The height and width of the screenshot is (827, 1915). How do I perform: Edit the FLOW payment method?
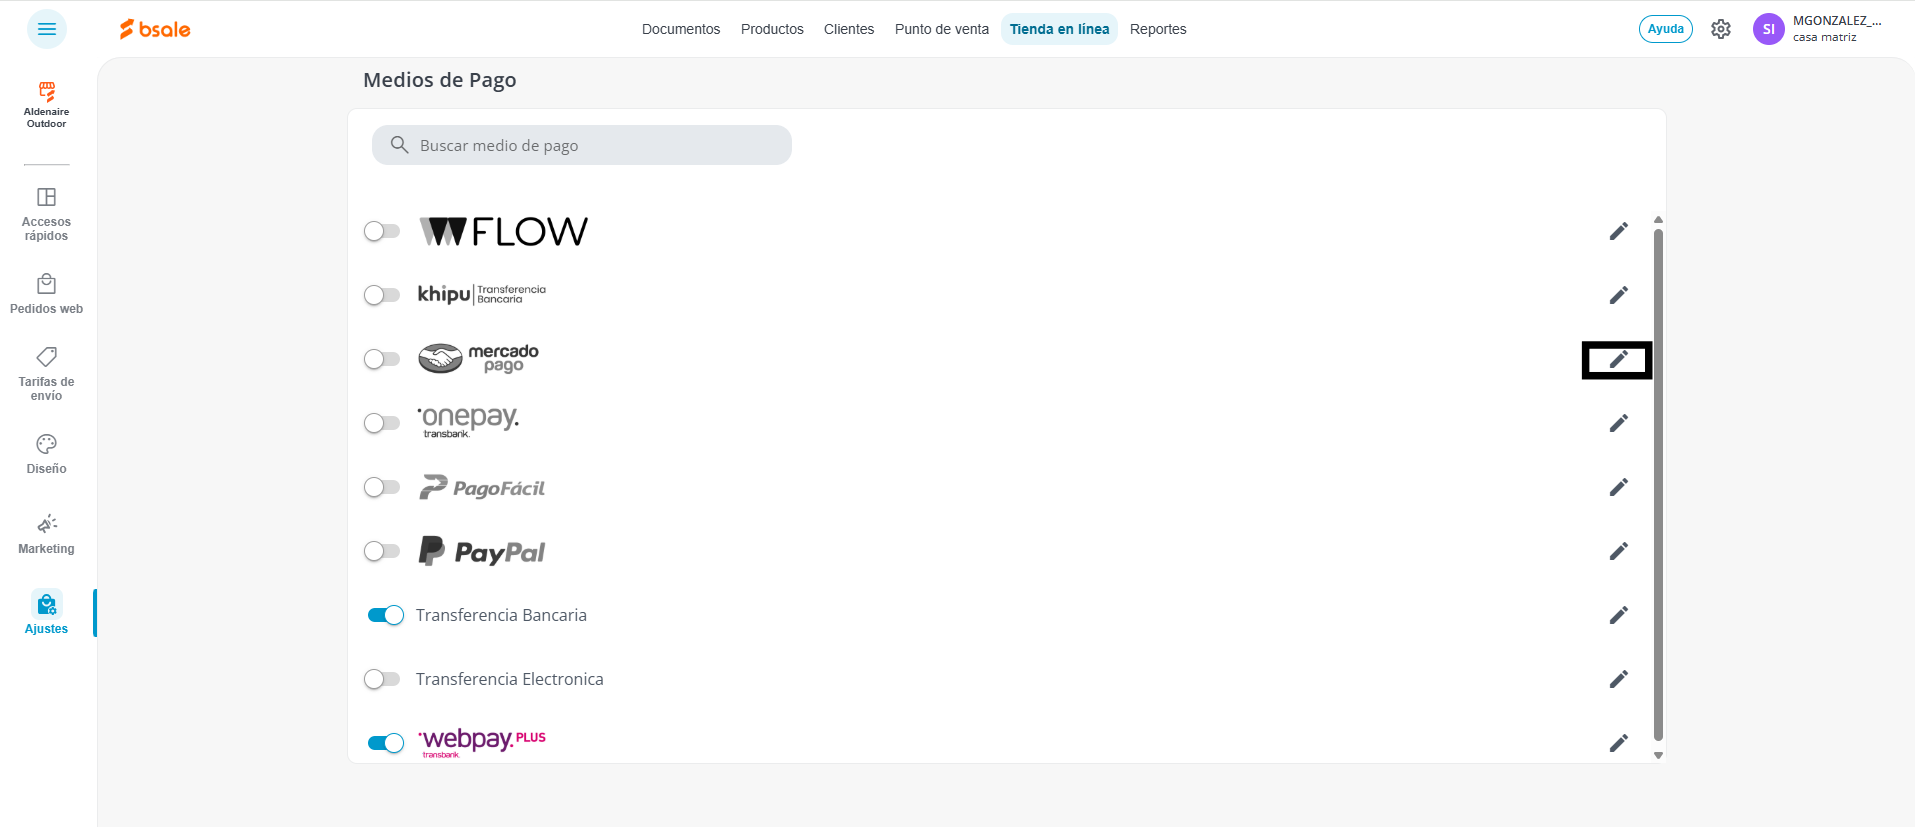coord(1619,231)
